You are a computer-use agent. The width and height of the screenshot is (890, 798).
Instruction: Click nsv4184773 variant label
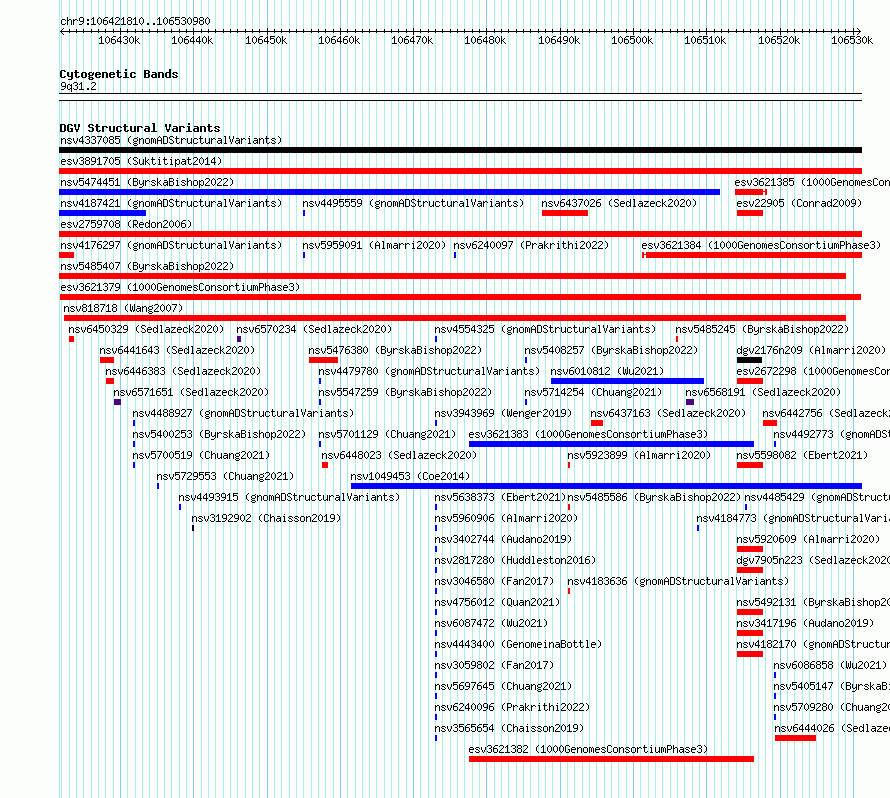point(792,518)
